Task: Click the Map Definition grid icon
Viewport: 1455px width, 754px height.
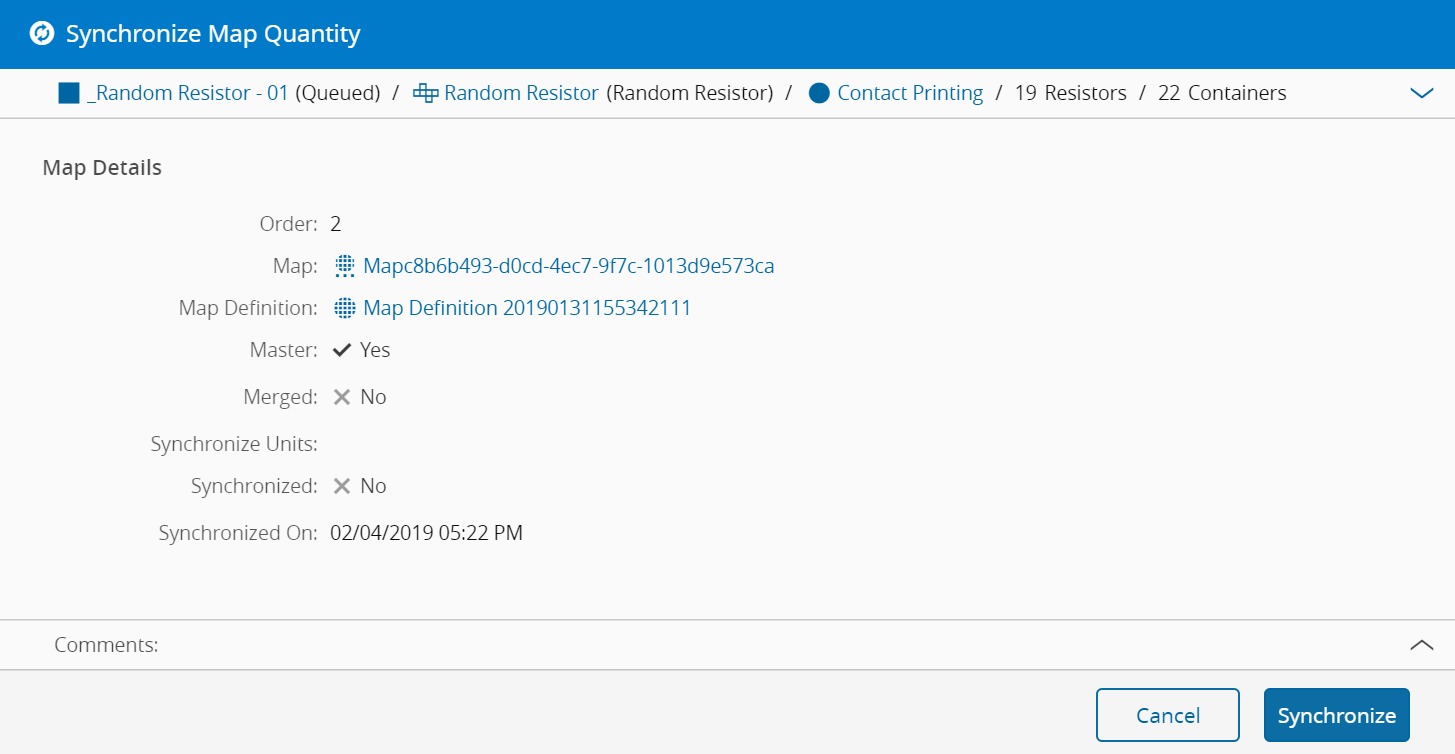Action: (x=345, y=308)
